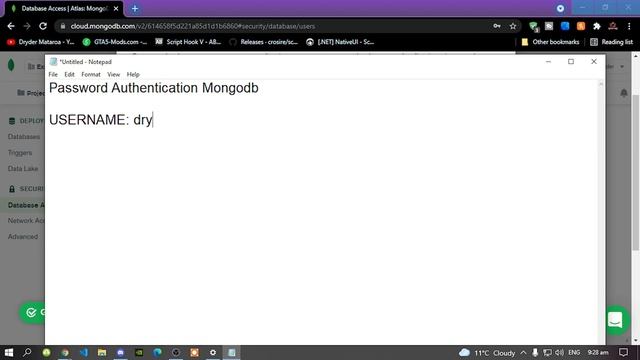Click the Atlas notification bell icon

click(624, 93)
